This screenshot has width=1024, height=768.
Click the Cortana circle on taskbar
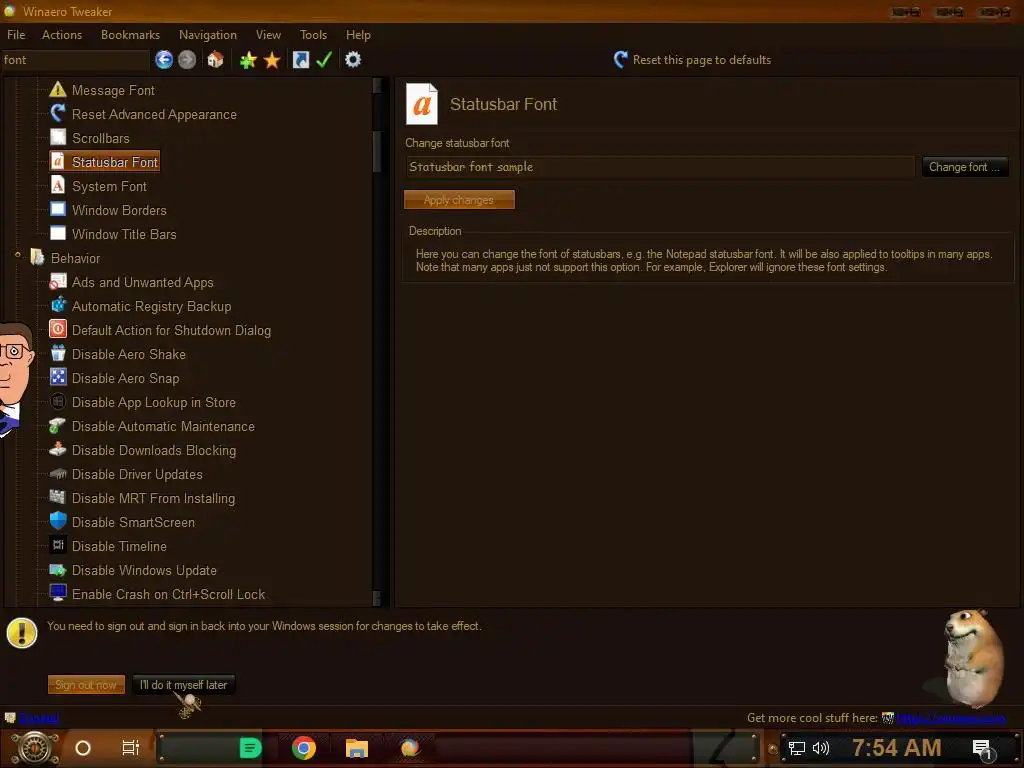[x=83, y=748]
